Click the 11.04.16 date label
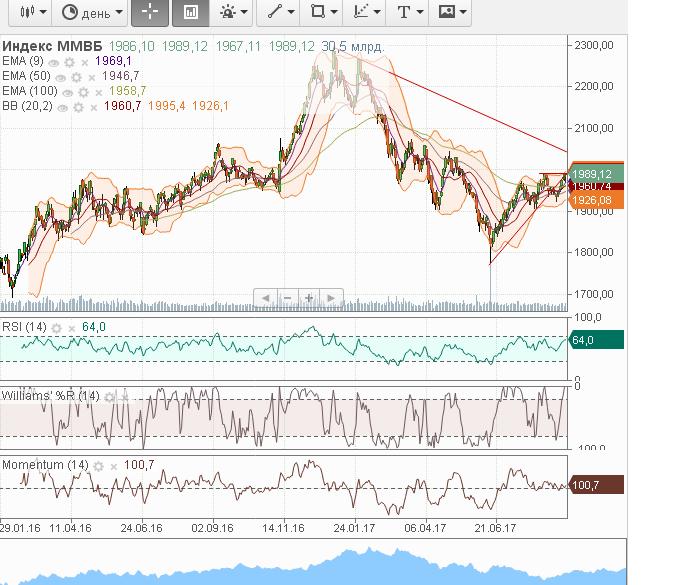 point(70,528)
